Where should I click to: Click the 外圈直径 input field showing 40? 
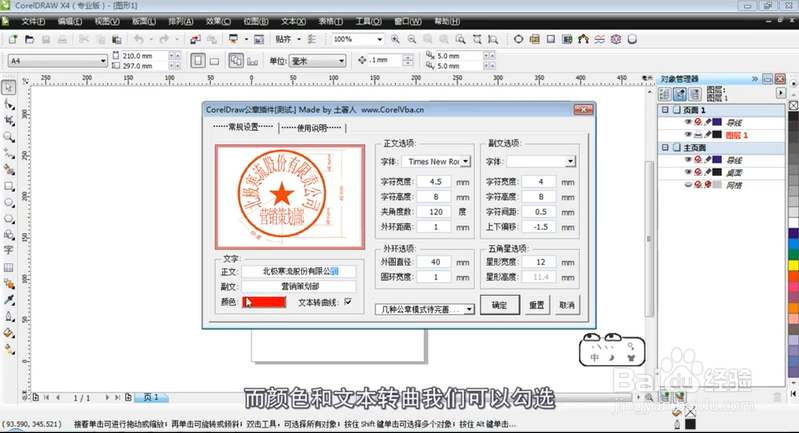(x=435, y=262)
